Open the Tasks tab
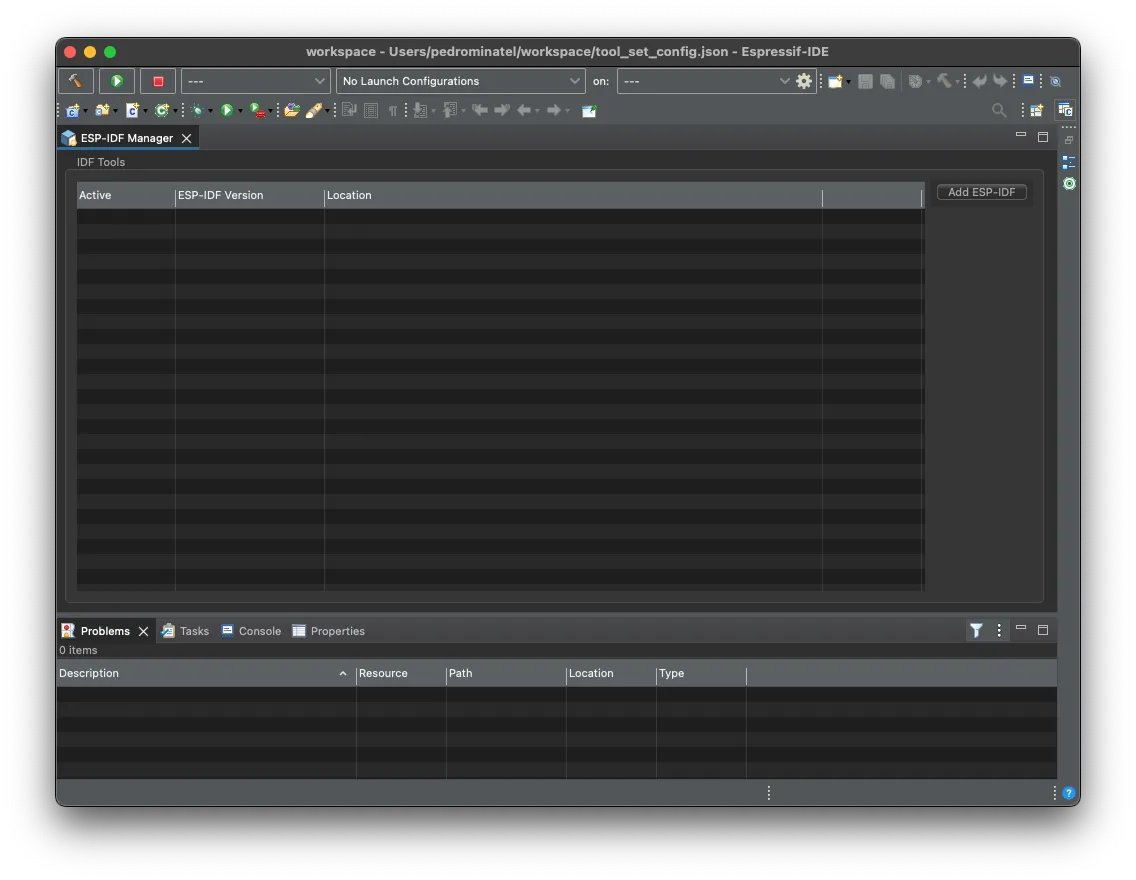Screen dimensions: 1136x880 coord(186,631)
